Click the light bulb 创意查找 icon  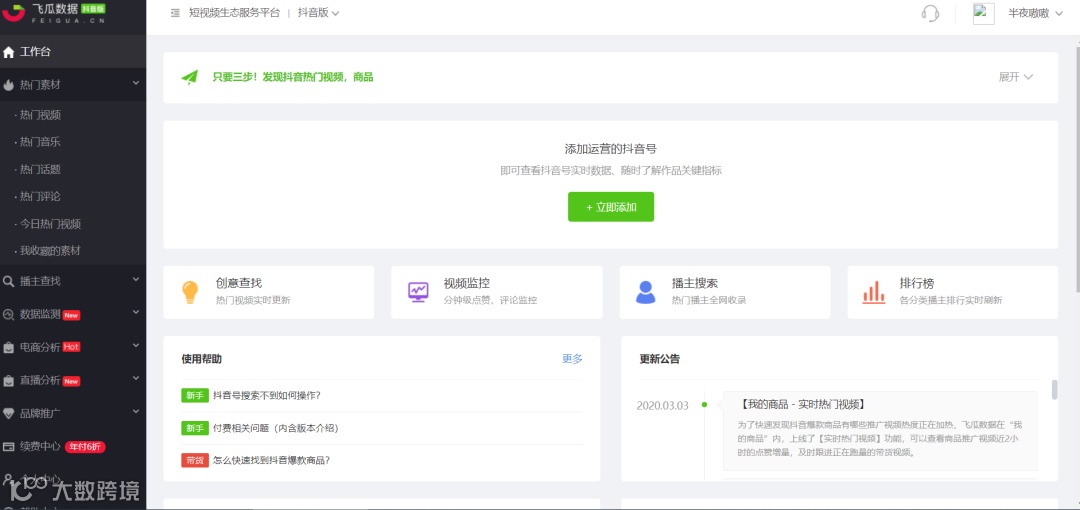189,292
